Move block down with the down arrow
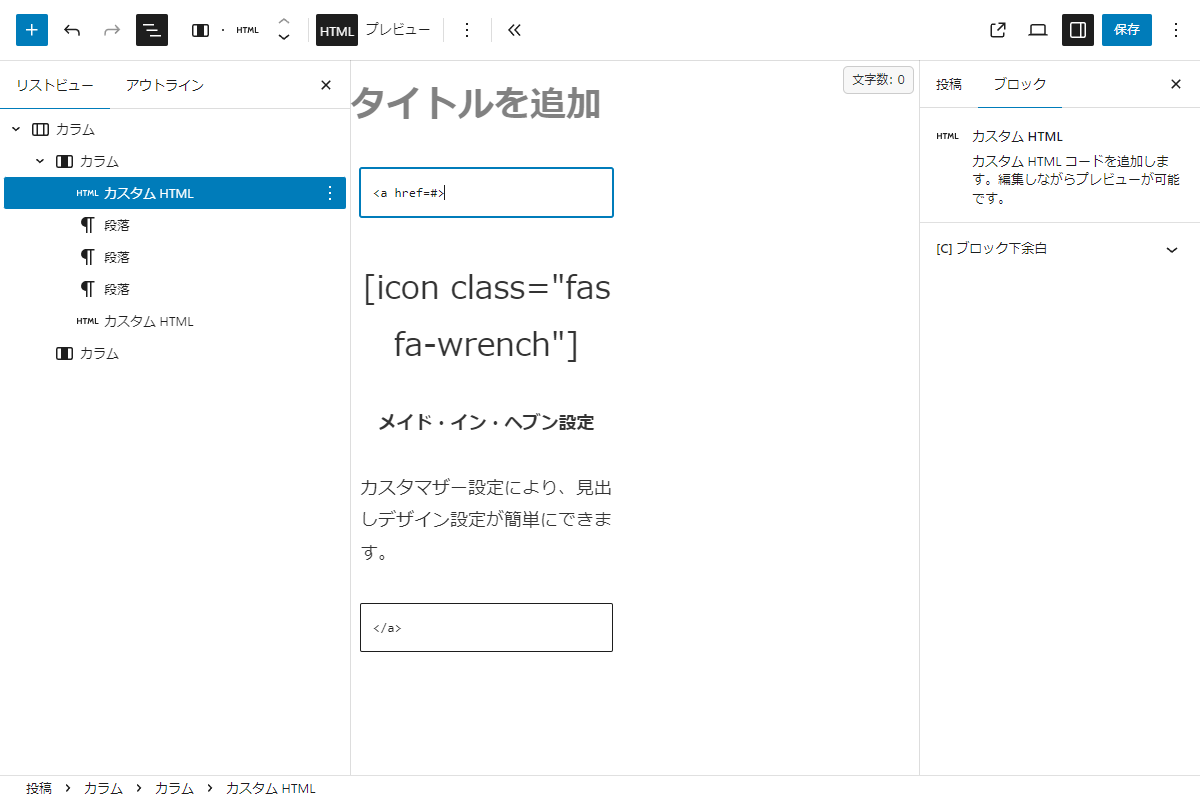 (284, 39)
